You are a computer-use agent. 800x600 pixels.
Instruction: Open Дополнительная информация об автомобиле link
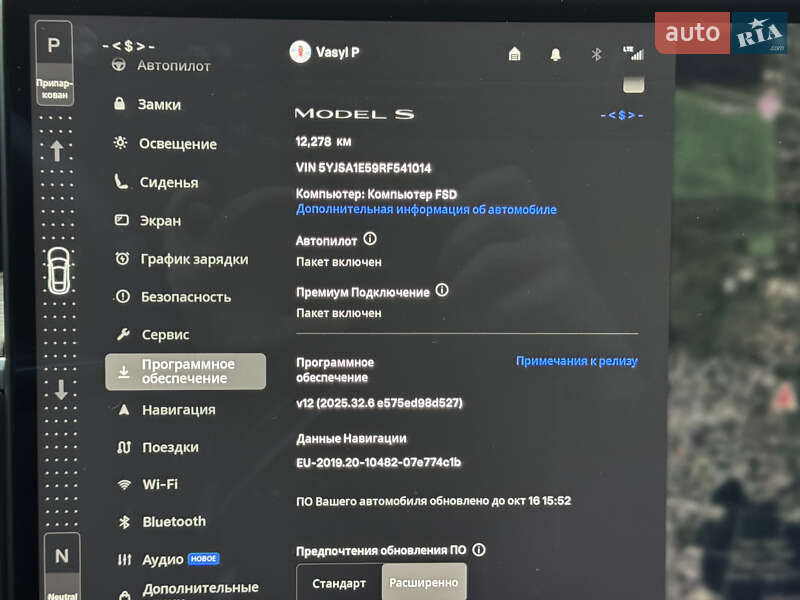(x=426, y=210)
